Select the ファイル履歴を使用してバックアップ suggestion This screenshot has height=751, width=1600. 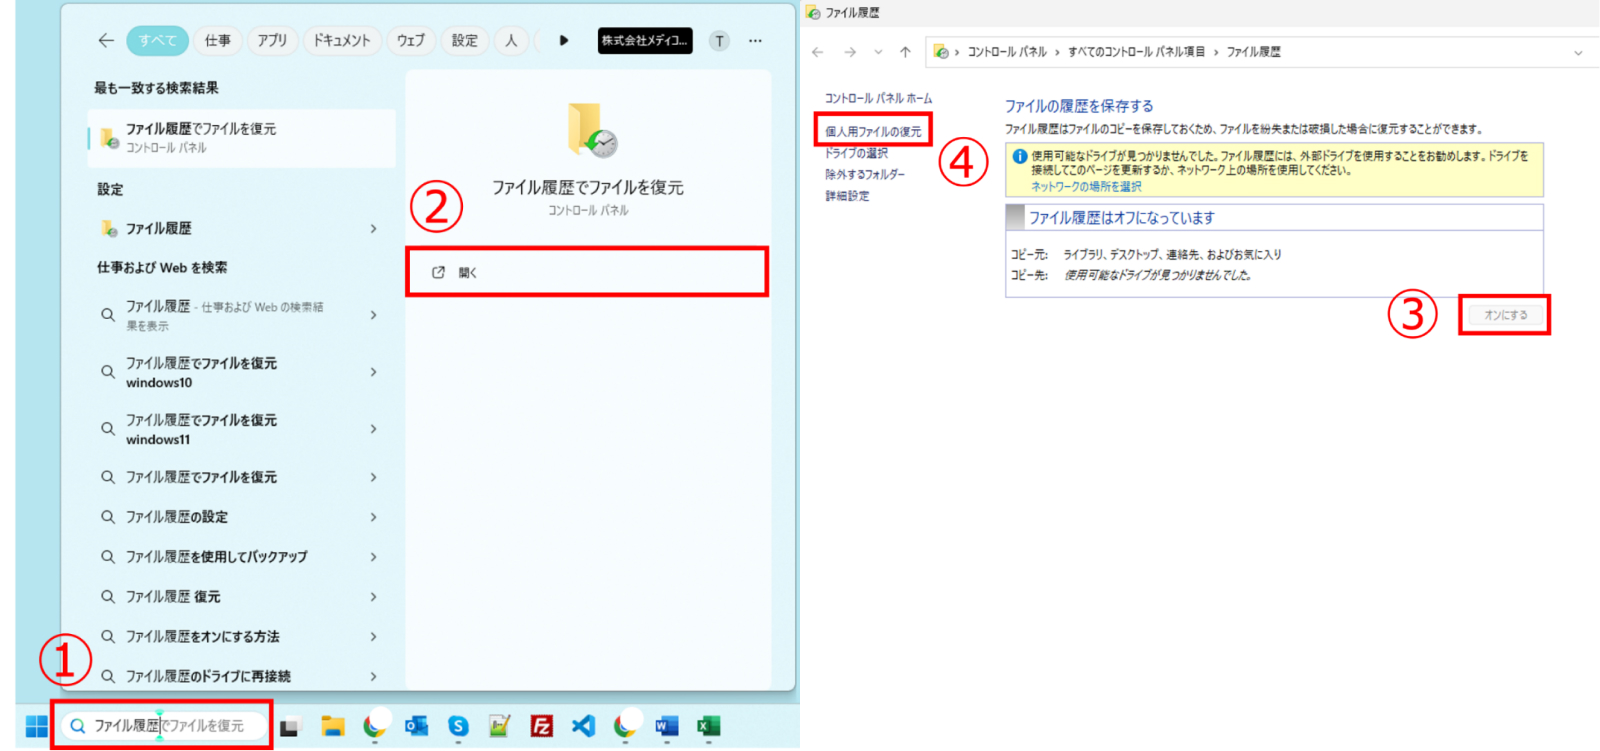point(242,557)
